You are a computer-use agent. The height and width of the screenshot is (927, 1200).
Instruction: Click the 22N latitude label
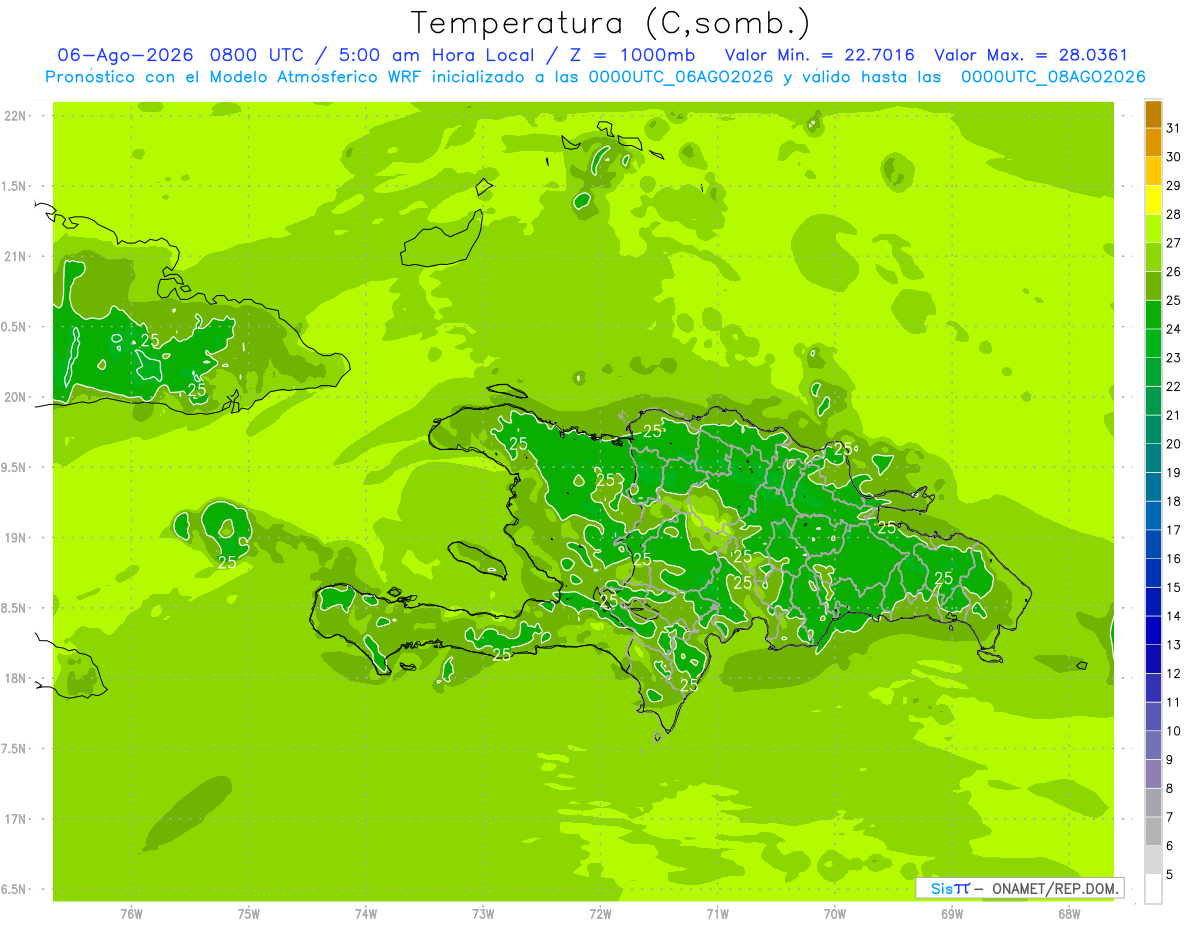tap(17, 116)
